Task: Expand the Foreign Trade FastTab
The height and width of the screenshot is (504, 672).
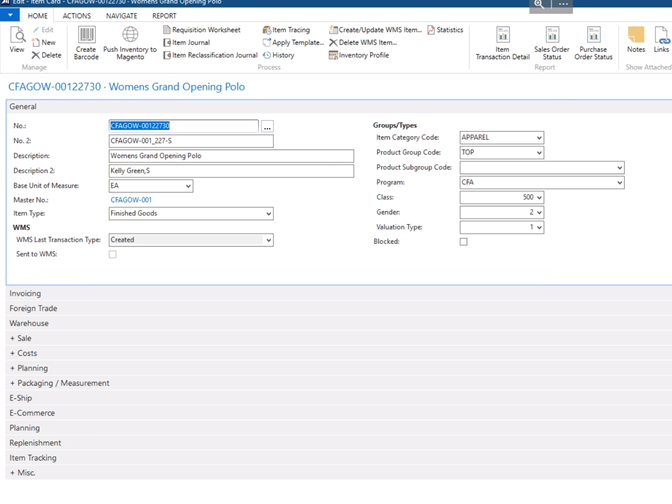Action: coord(339,309)
